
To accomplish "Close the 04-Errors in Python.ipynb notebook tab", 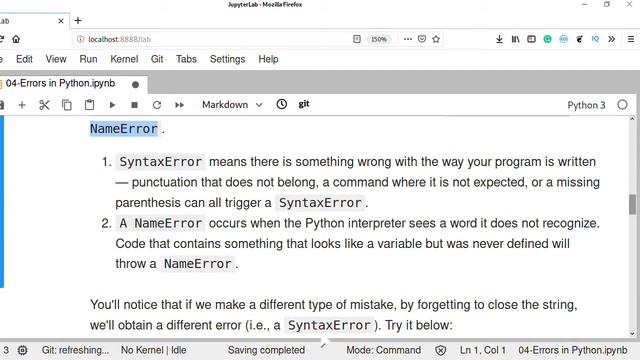I will [136, 84].
